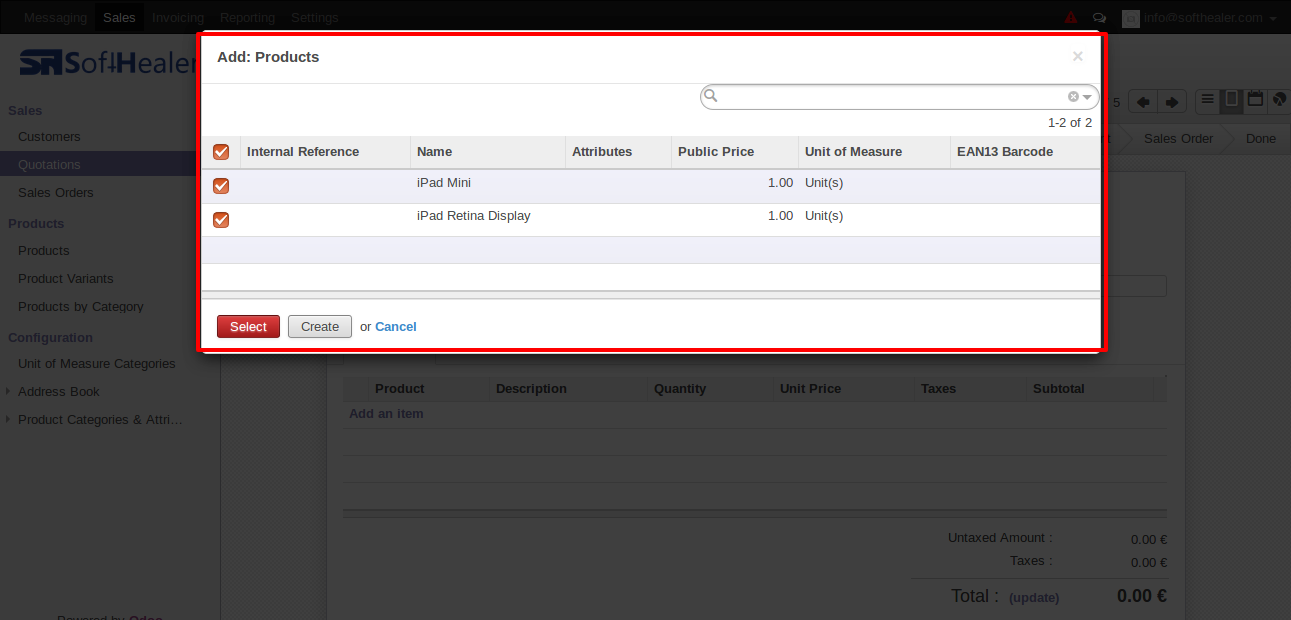Click iPad Retina Display product name

[474, 216]
